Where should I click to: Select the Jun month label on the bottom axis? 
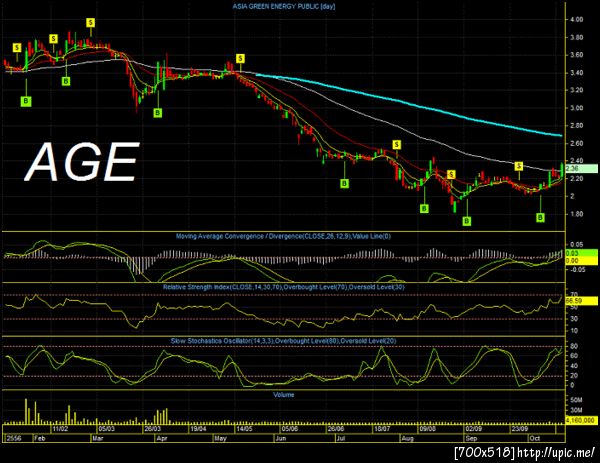pyautogui.click(x=281, y=438)
